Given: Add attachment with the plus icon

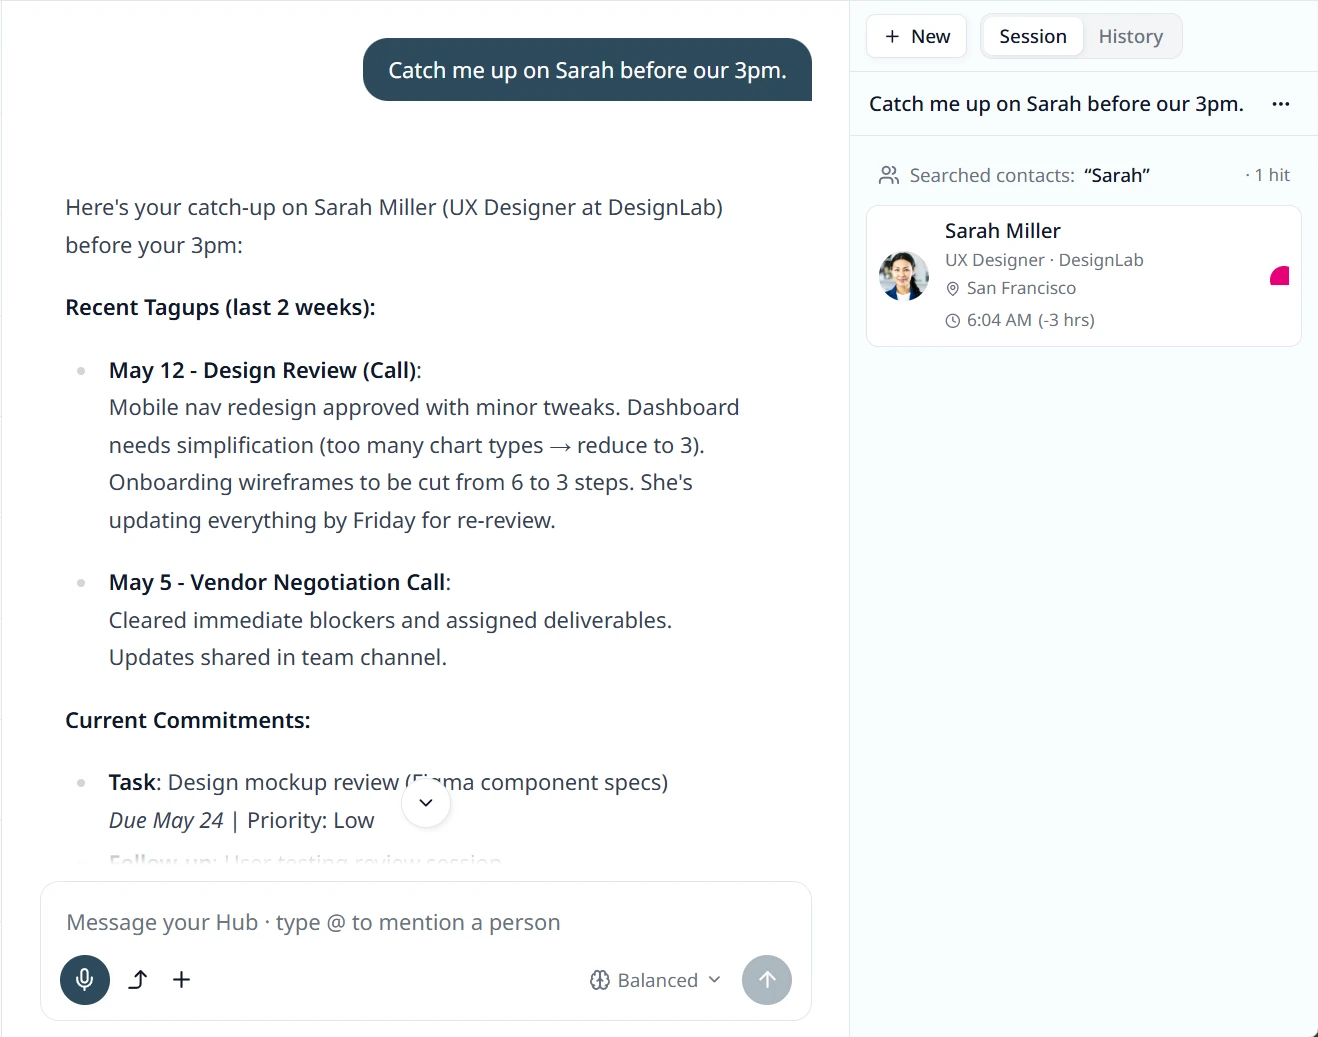Looking at the screenshot, I should [x=181, y=980].
